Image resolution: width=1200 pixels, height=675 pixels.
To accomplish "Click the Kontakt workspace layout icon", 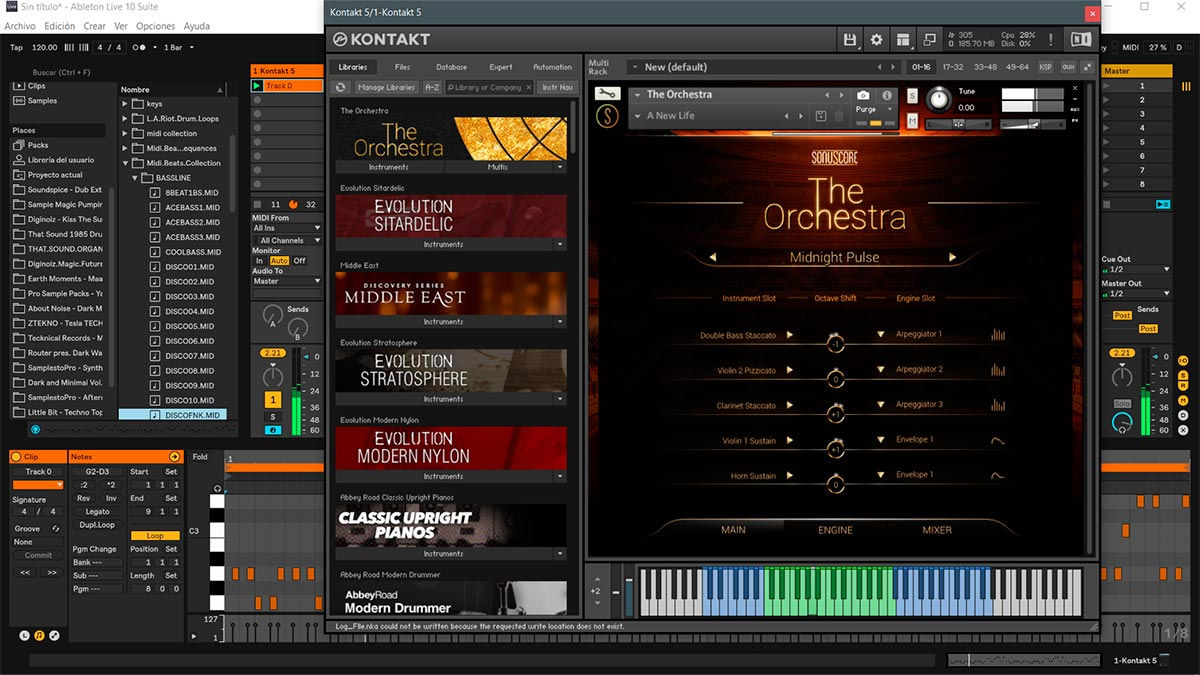I will click(904, 40).
